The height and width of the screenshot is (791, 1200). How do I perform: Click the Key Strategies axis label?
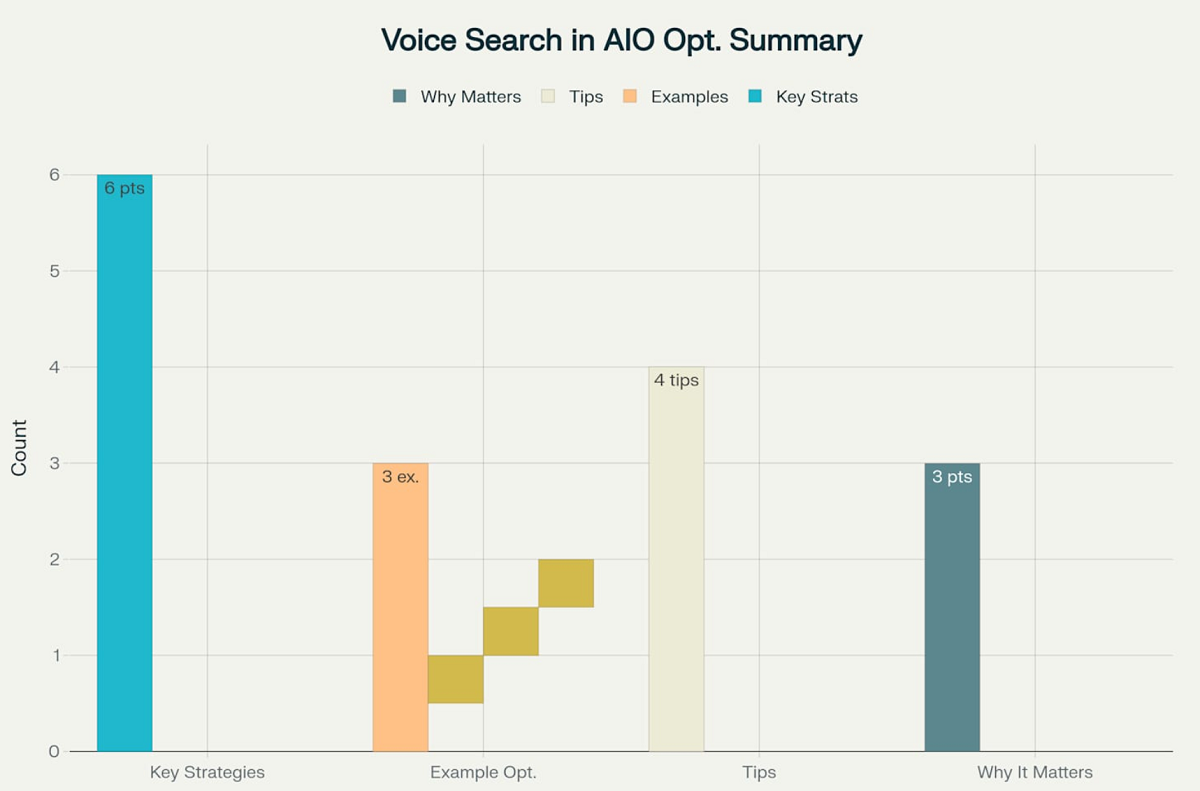[x=207, y=772]
